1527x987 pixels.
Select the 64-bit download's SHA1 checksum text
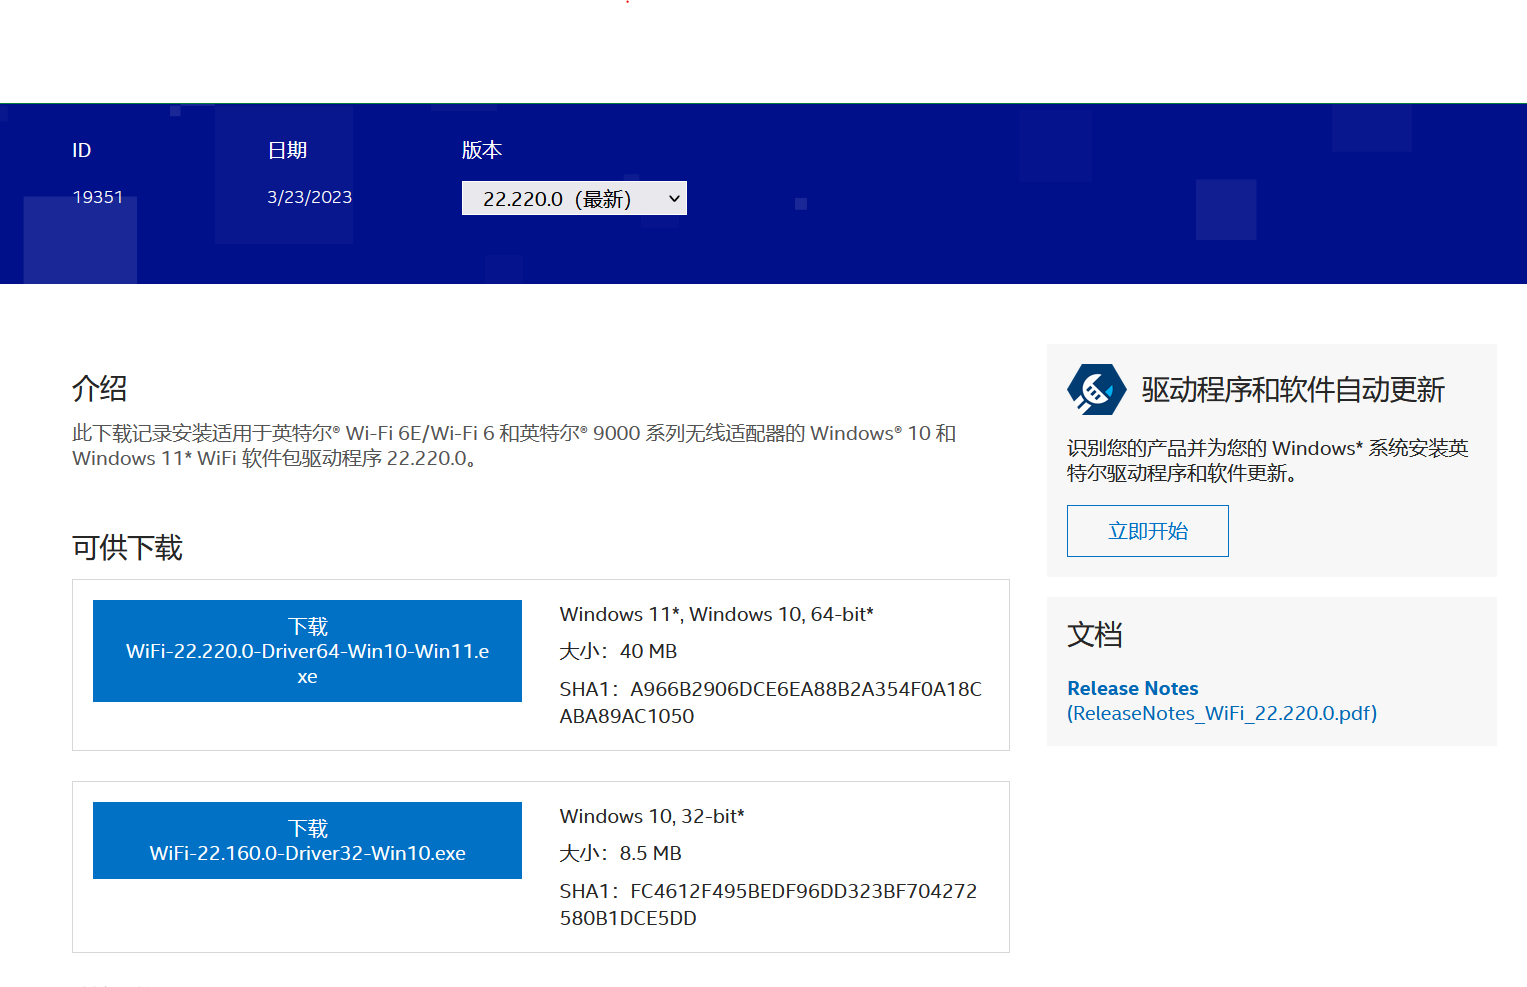[x=769, y=701]
